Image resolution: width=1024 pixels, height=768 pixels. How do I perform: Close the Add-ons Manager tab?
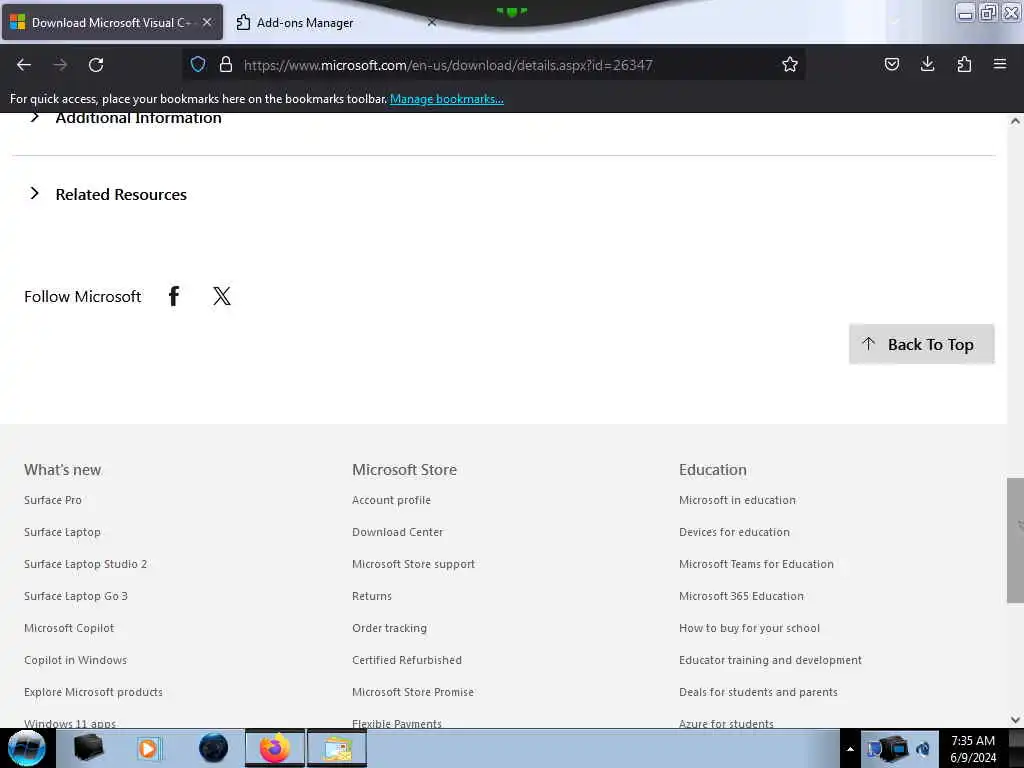coord(432,22)
